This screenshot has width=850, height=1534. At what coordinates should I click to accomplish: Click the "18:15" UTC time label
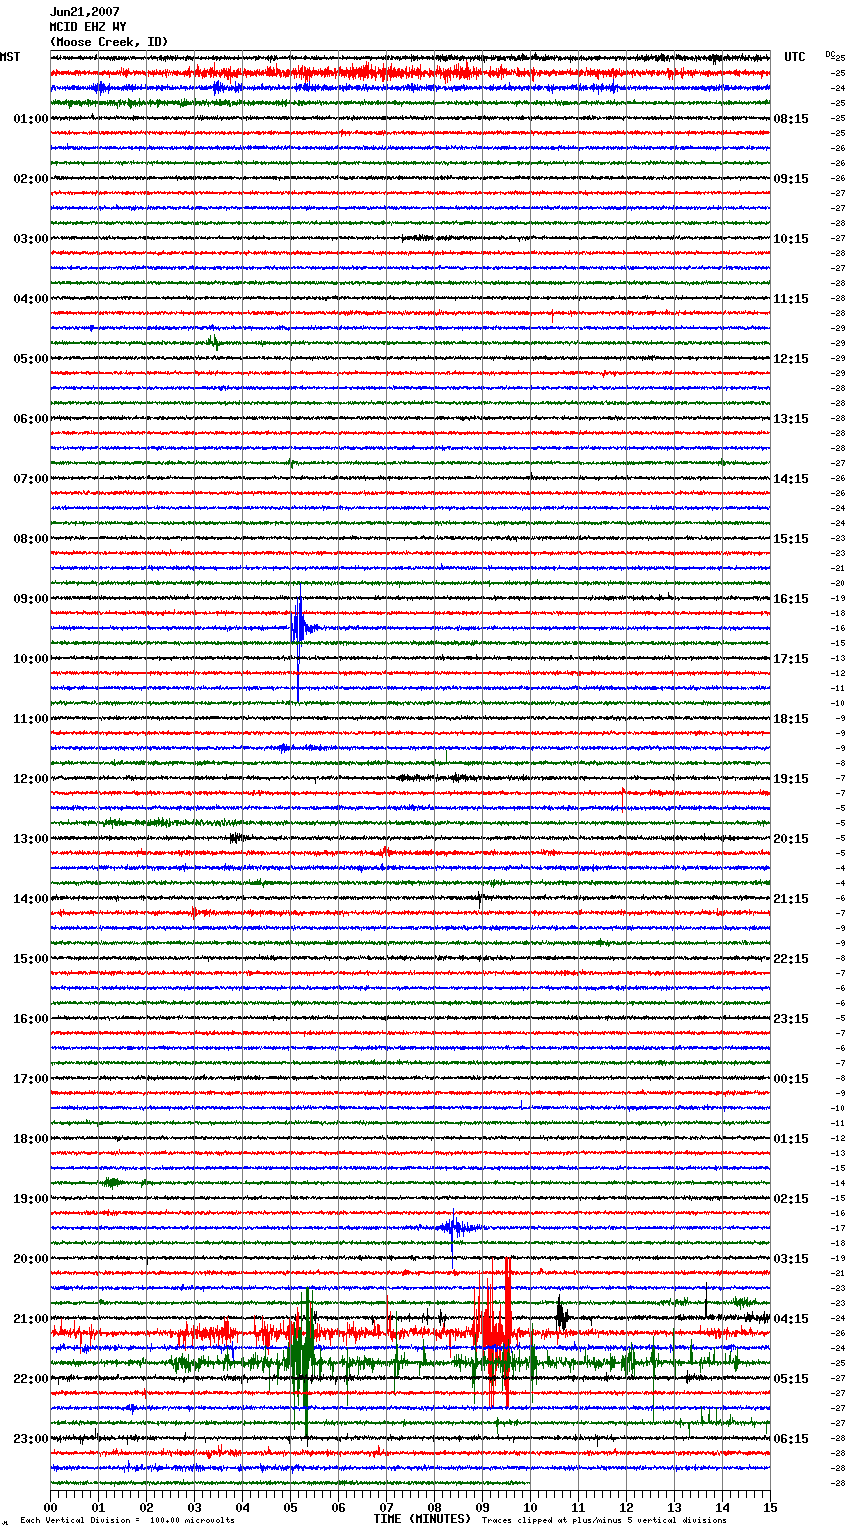(791, 719)
